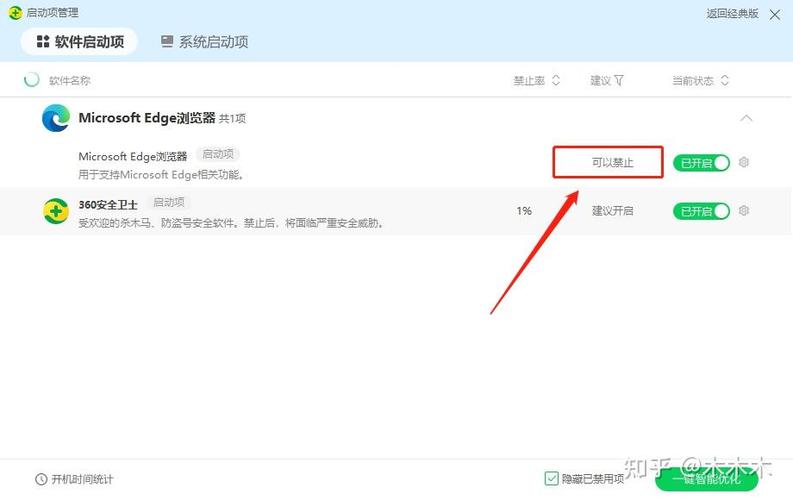This screenshot has width=793, height=500.
Task: Click the Edge 启动项 tag label
Action: (x=218, y=154)
